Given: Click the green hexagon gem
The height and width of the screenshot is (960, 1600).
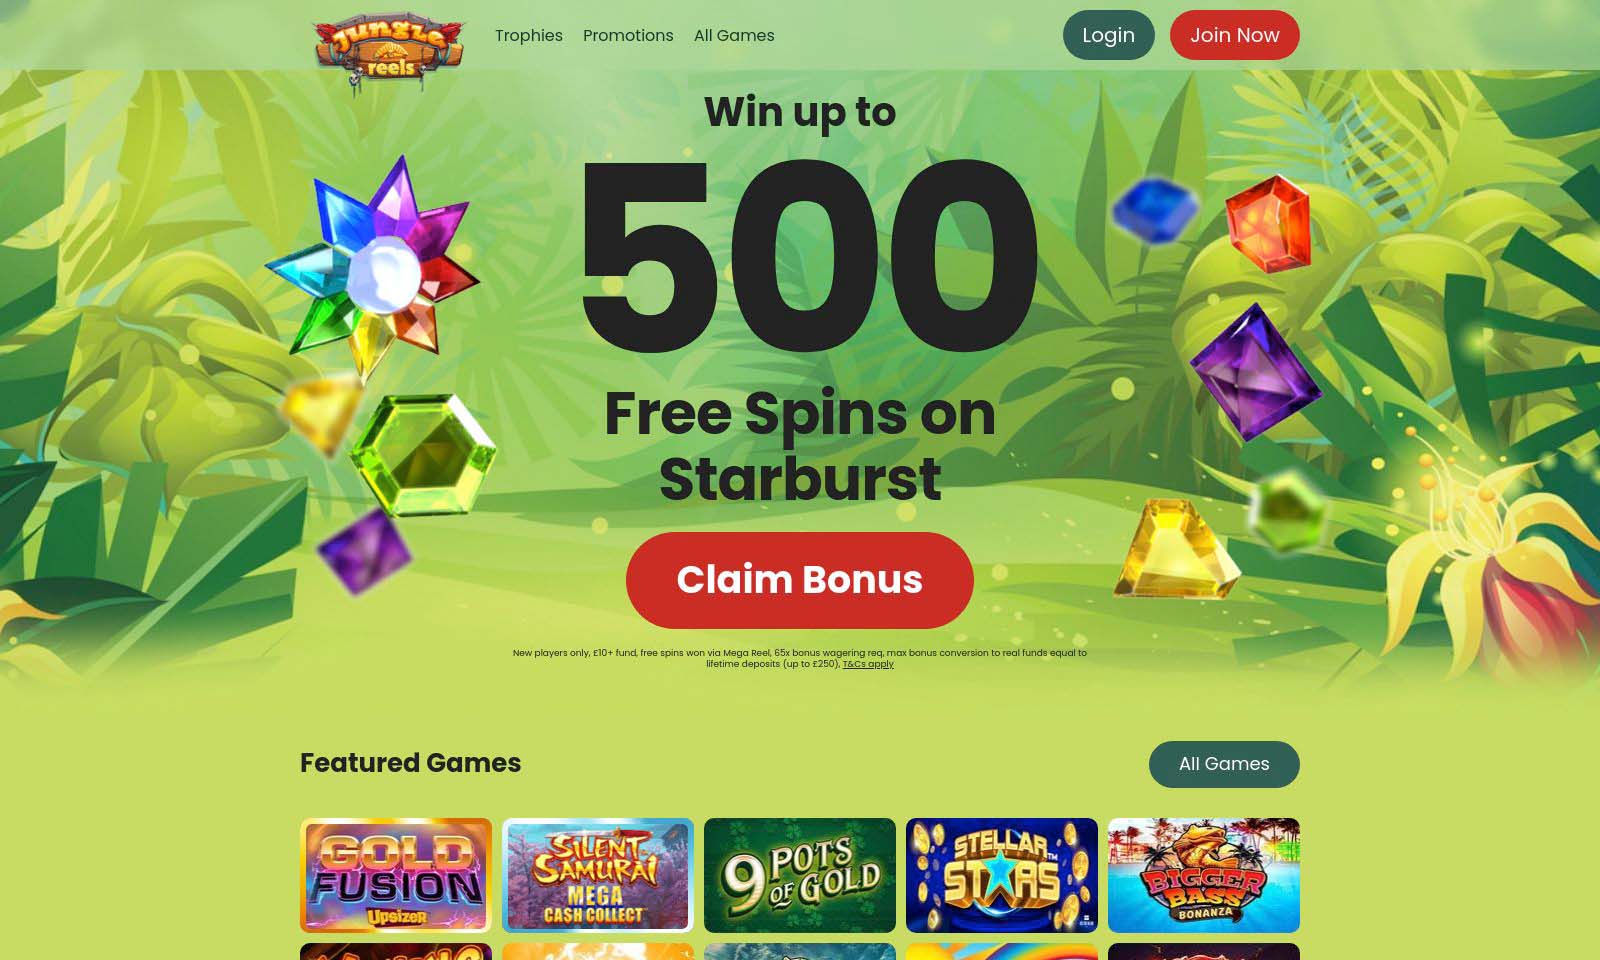Looking at the screenshot, I should tap(423, 455).
